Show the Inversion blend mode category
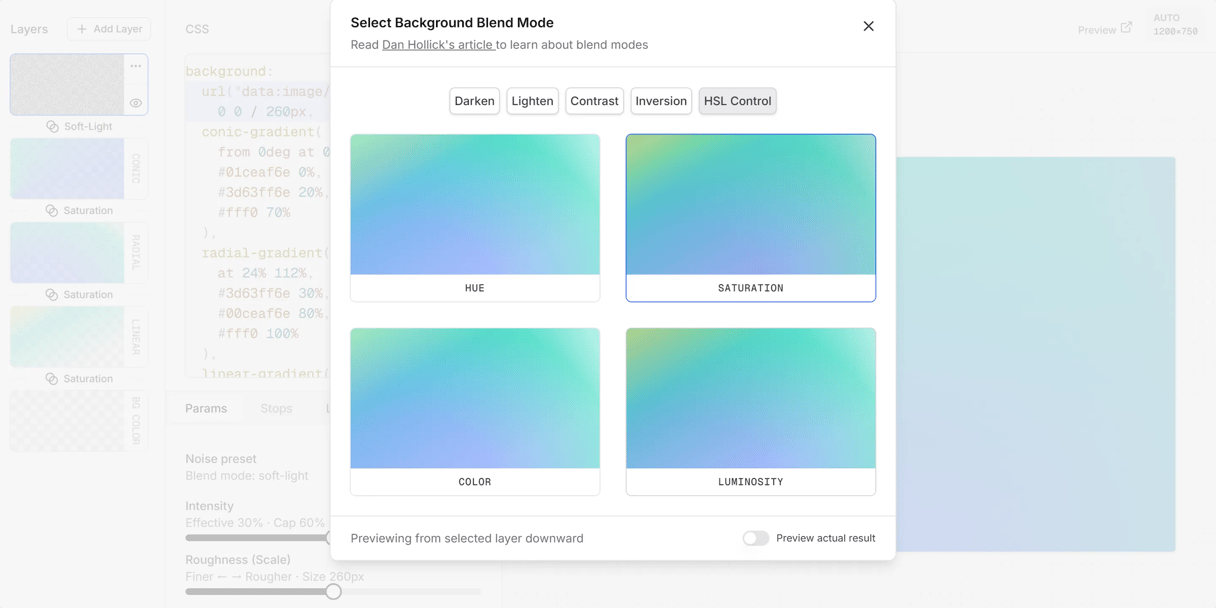1216x608 pixels. click(x=661, y=101)
